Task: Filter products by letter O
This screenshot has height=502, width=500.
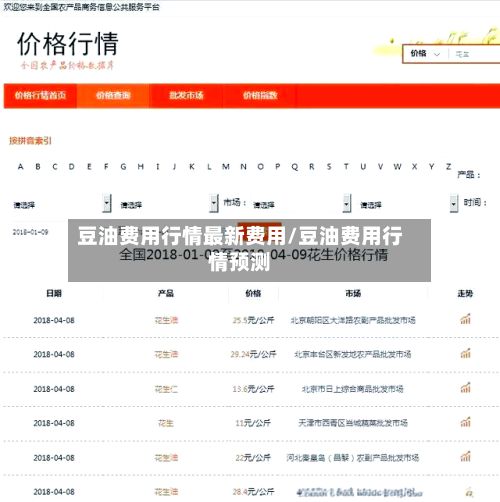Action: (261, 166)
